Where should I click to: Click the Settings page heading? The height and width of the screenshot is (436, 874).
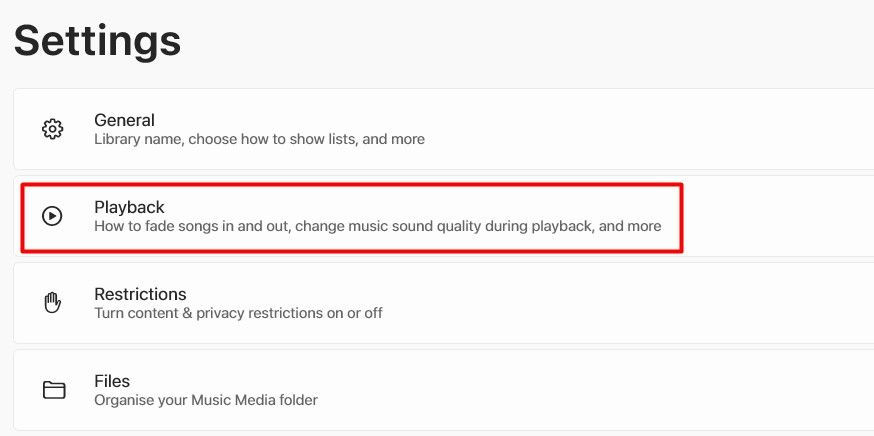point(98,40)
